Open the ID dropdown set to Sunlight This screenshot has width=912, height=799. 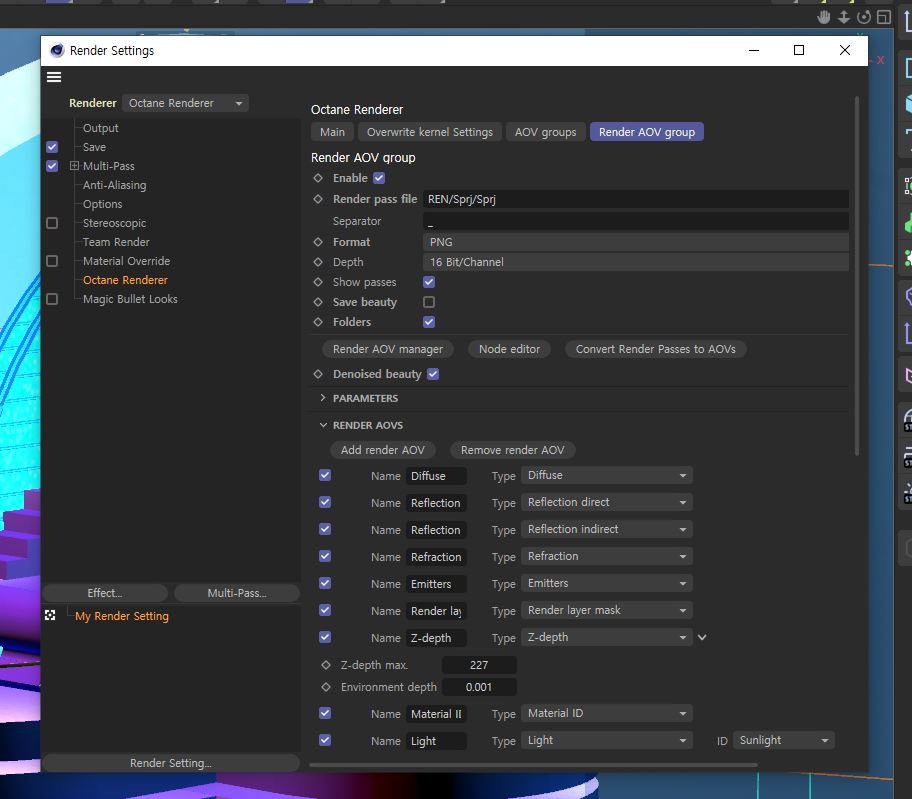click(783, 740)
